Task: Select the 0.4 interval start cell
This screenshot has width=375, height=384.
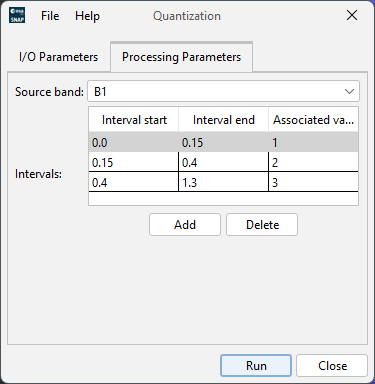Action: coord(134,182)
